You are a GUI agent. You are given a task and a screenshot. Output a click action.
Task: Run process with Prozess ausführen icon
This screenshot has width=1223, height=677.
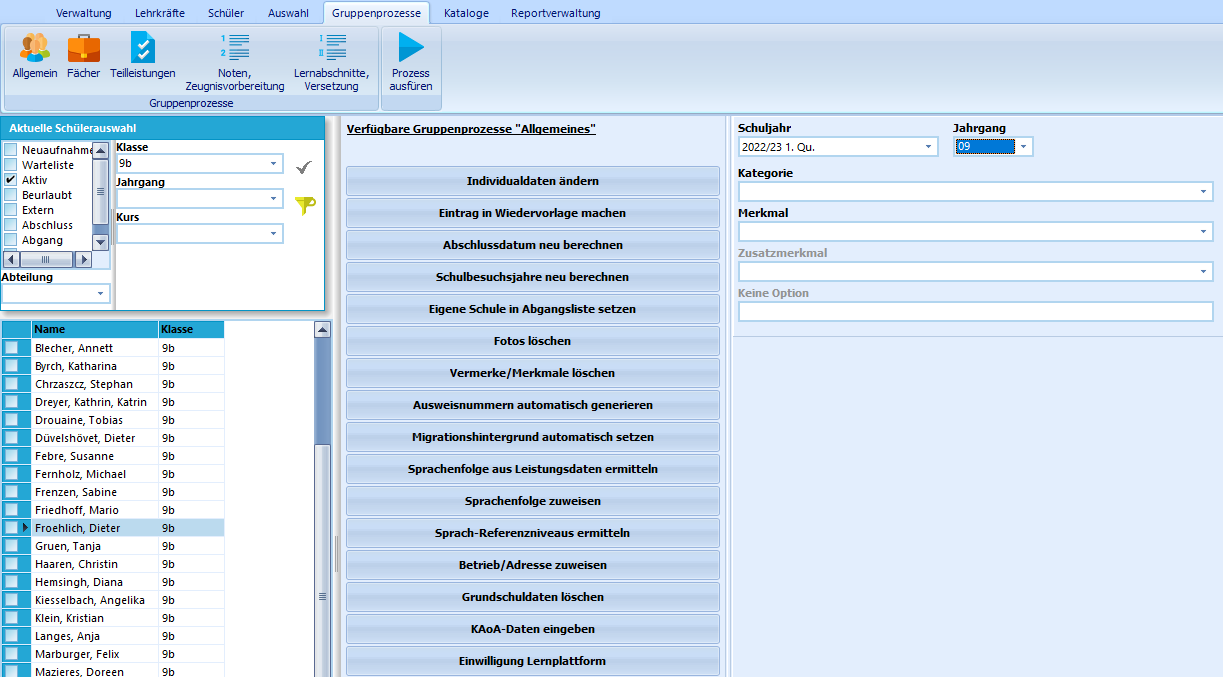coord(411,62)
